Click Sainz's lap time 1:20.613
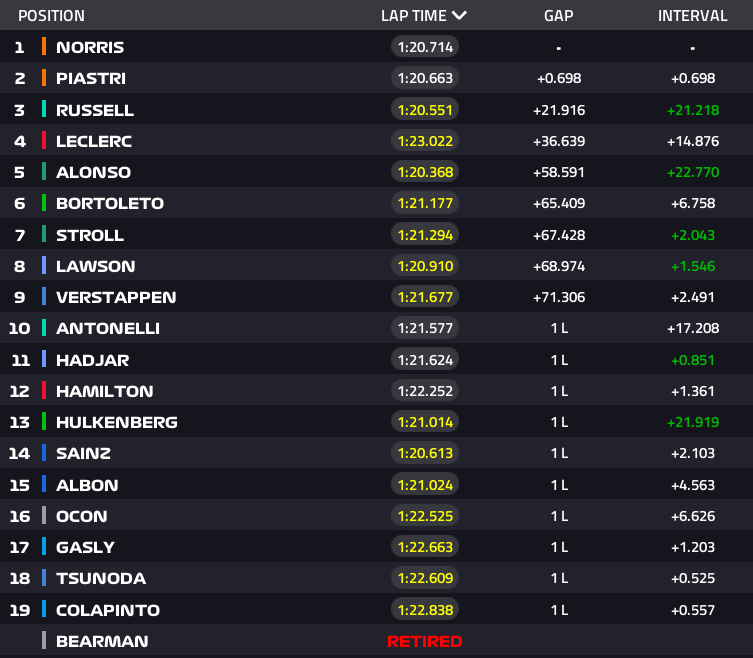The height and width of the screenshot is (658, 753). pos(425,453)
